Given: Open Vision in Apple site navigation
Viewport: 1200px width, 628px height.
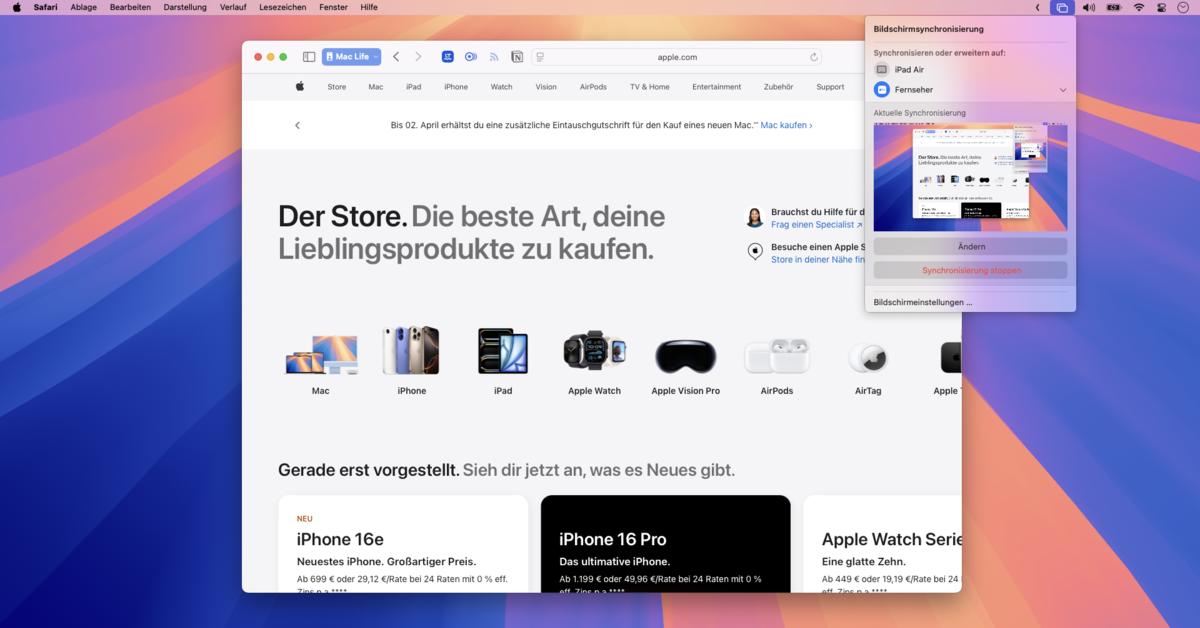Looking at the screenshot, I should (x=546, y=87).
